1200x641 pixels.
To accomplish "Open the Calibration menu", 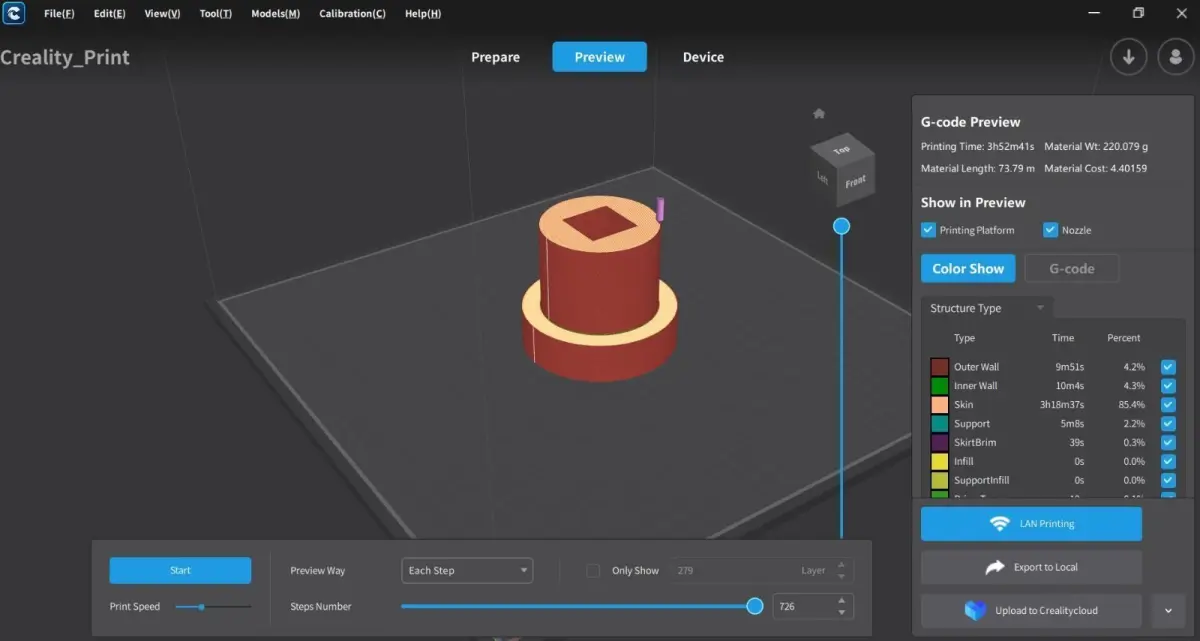I will [x=352, y=14].
